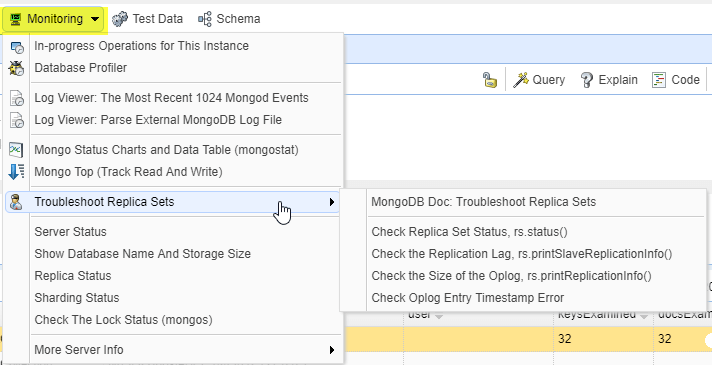Open Log Viewer: Most Recent 1024 Mongod Events
The image size is (712, 366).
point(173,98)
